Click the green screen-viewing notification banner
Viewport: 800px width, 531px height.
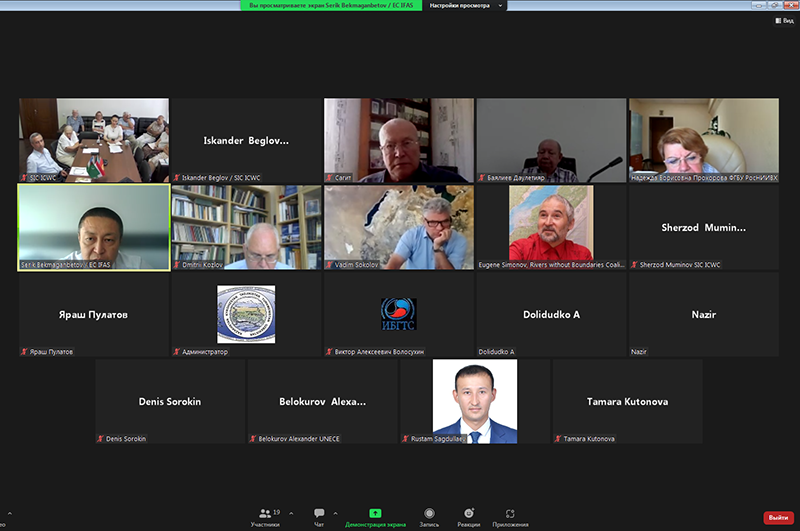click(332, 6)
